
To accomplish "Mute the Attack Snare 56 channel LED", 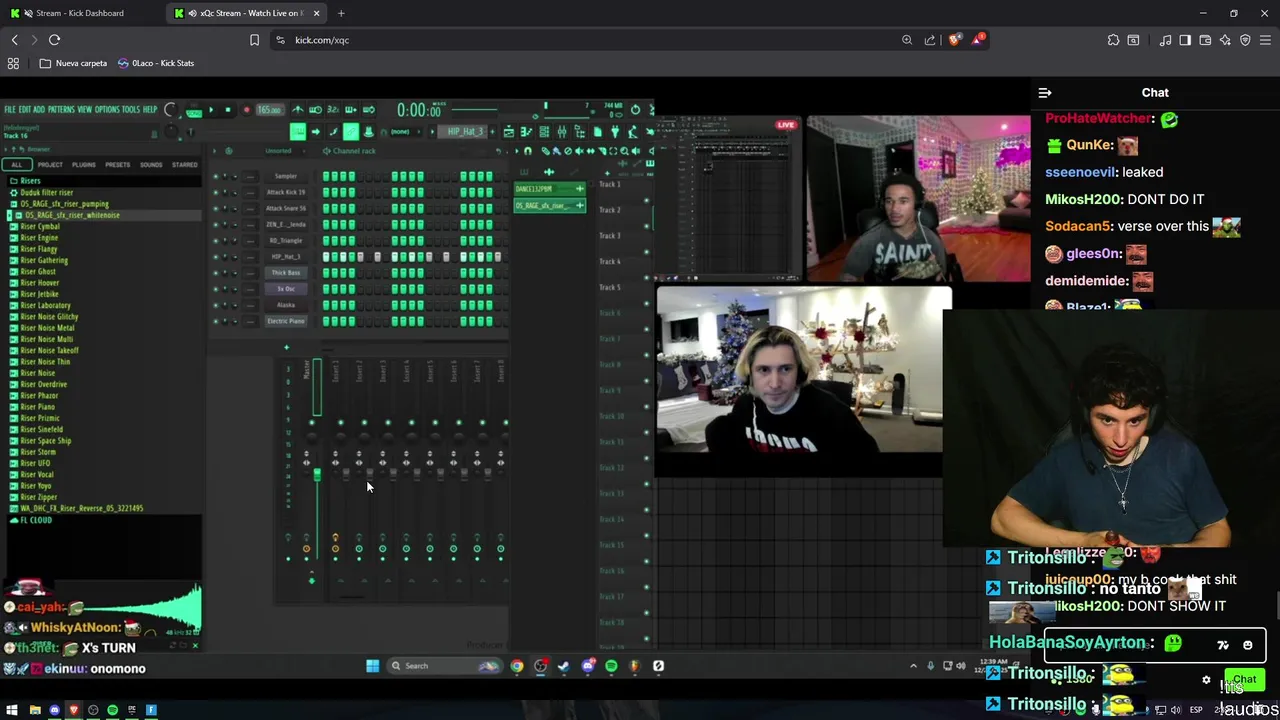I will (x=215, y=208).
